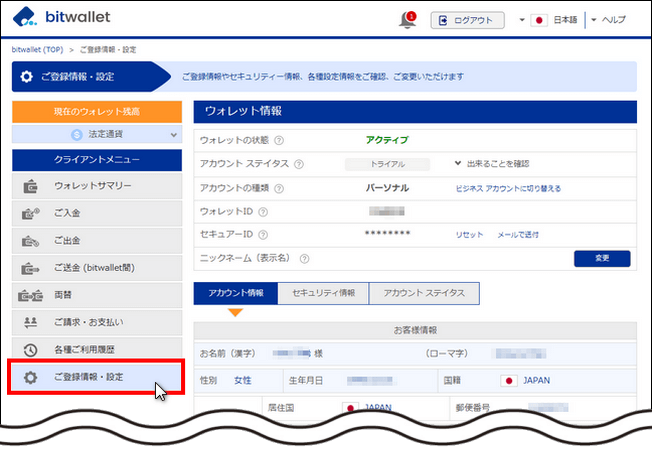Click the 変更 button for nickname
This screenshot has height=451, width=652.
[x=602, y=258]
